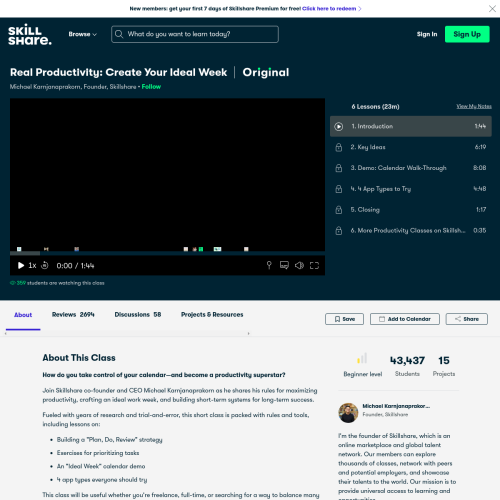Click tab strip left scroll arrow
Screen dimensions: 500x500
click(6, 333)
